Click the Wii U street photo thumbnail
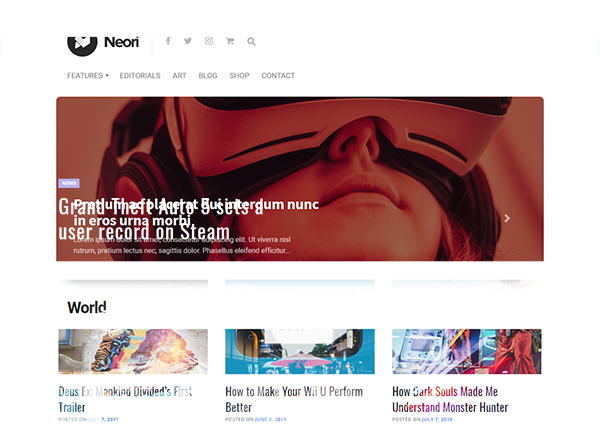 [300, 351]
